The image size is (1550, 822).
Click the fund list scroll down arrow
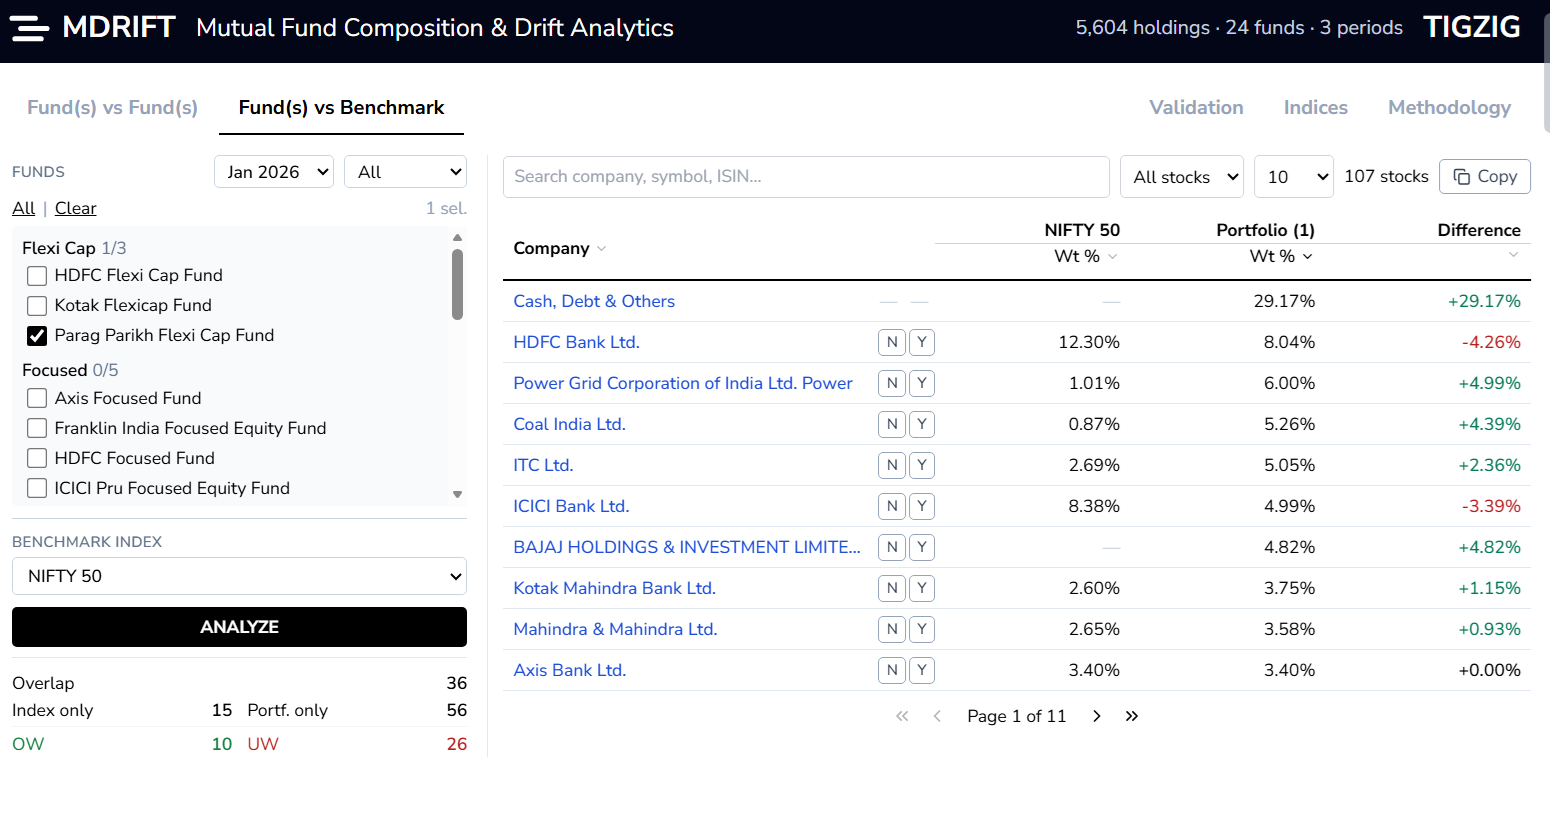point(457,494)
